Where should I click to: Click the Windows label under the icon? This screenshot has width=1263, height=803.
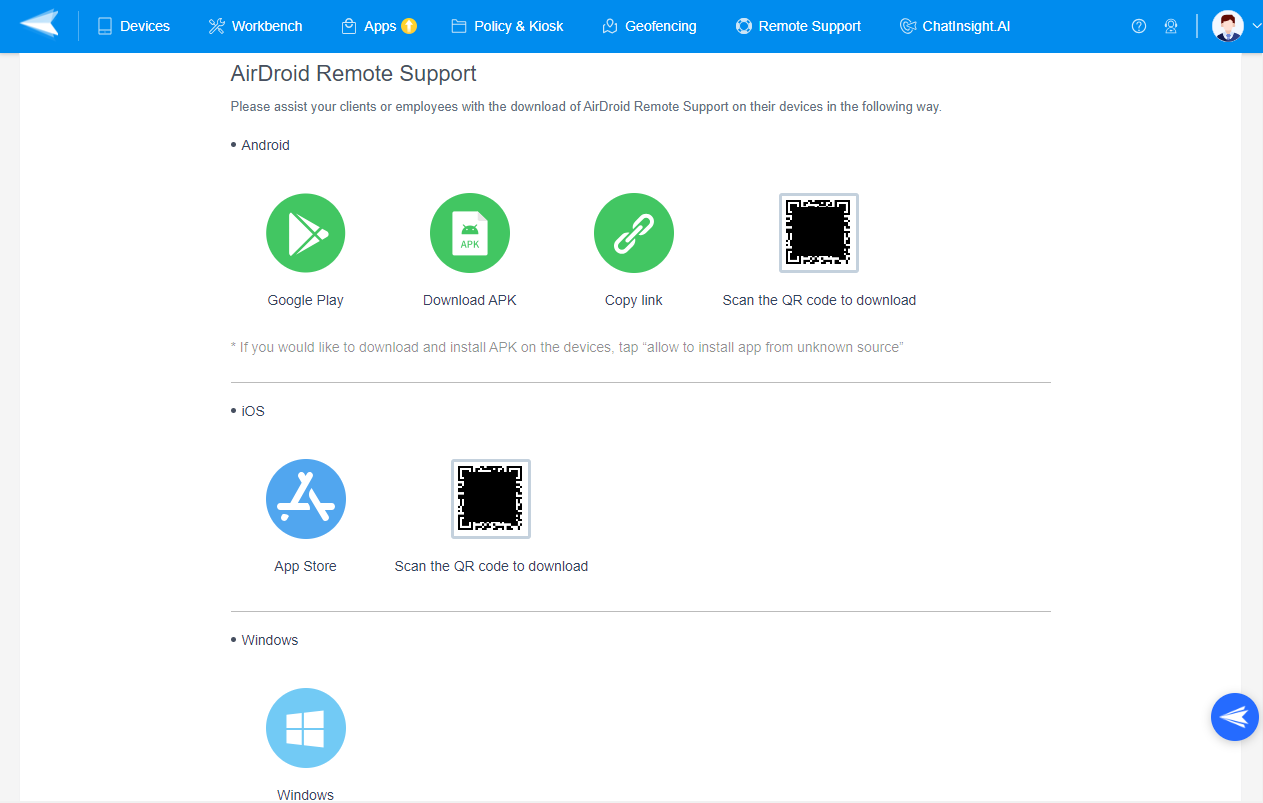pyautogui.click(x=306, y=795)
